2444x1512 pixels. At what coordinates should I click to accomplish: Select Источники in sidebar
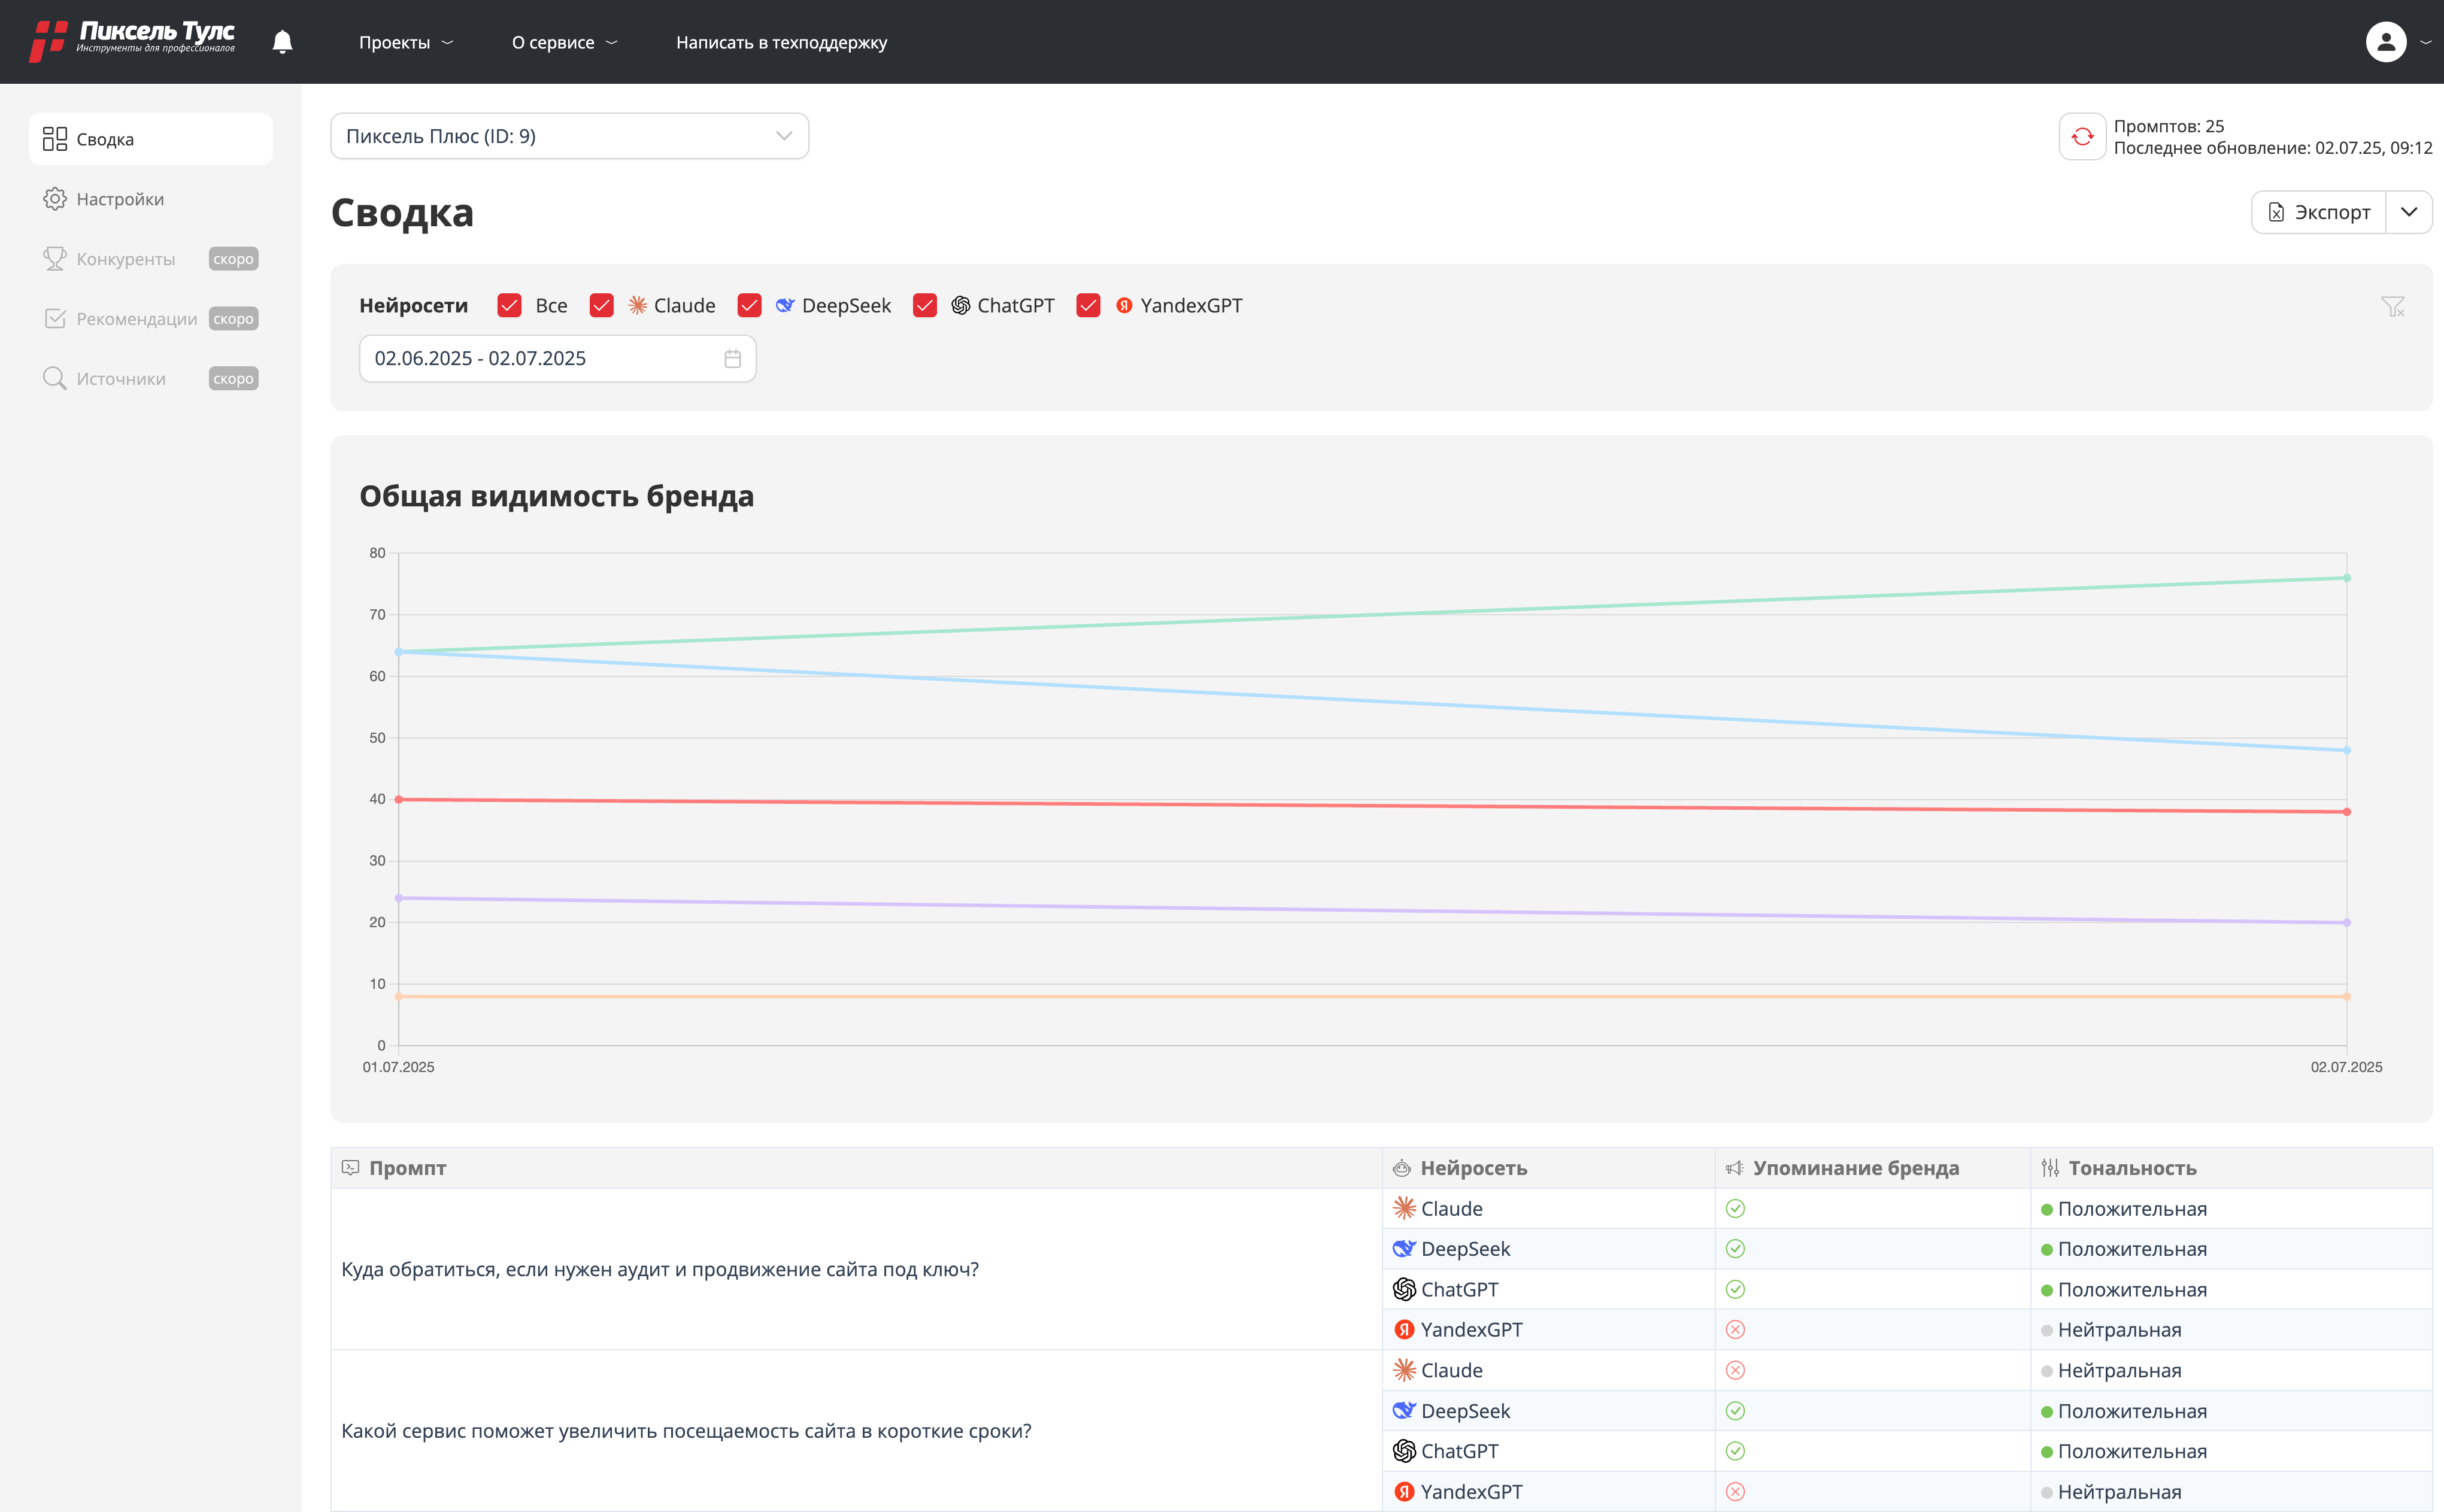151,379
